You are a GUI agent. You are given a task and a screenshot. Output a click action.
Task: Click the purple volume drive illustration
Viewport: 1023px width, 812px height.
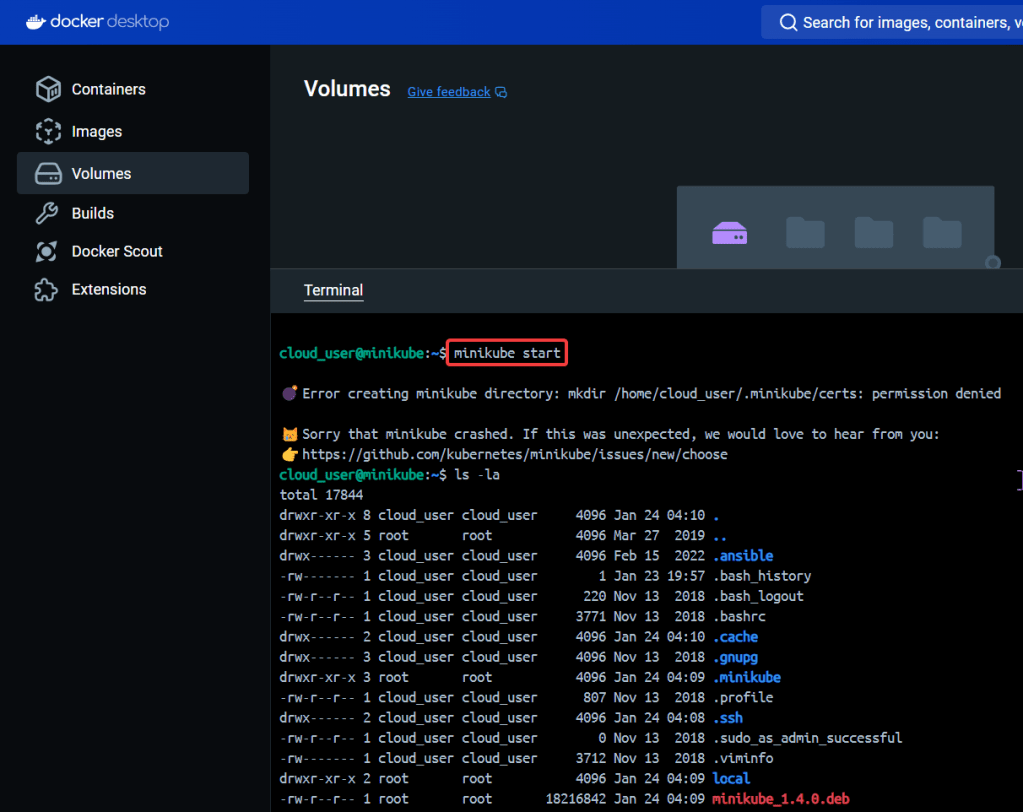[x=730, y=234]
